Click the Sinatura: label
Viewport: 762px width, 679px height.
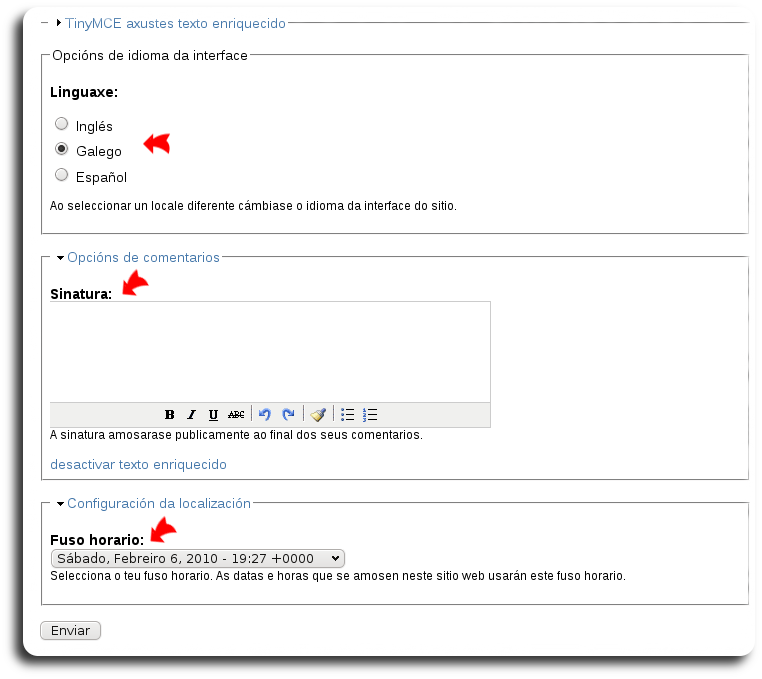point(81,294)
